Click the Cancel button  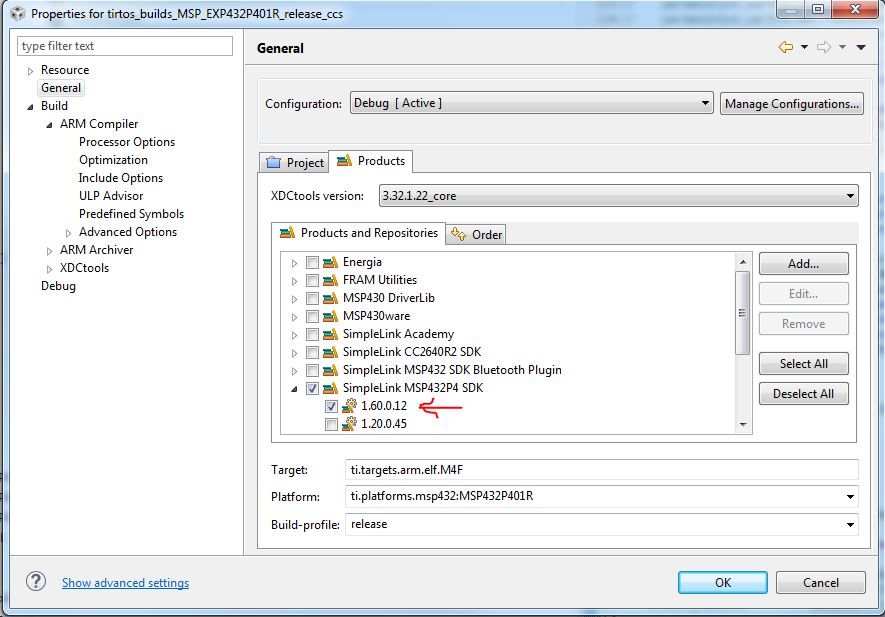tap(820, 583)
